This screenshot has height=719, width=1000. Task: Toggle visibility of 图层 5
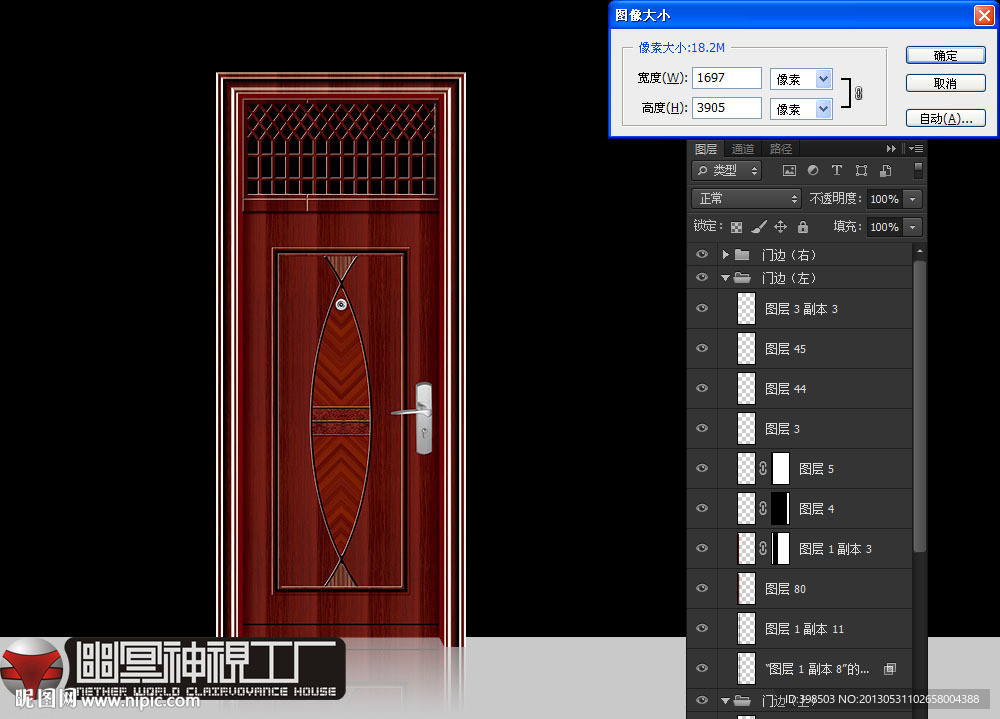tap(702, 468)
